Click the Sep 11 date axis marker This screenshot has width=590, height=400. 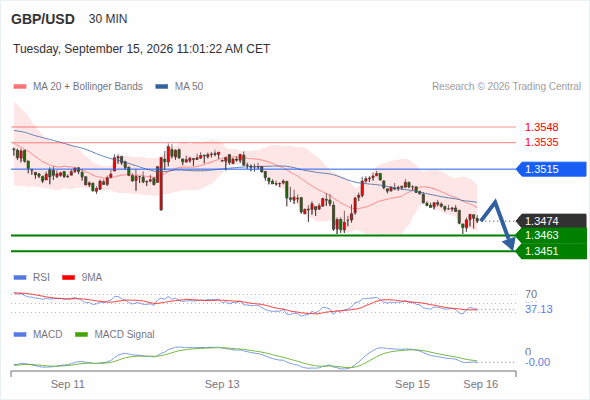(x=68, y=384)
